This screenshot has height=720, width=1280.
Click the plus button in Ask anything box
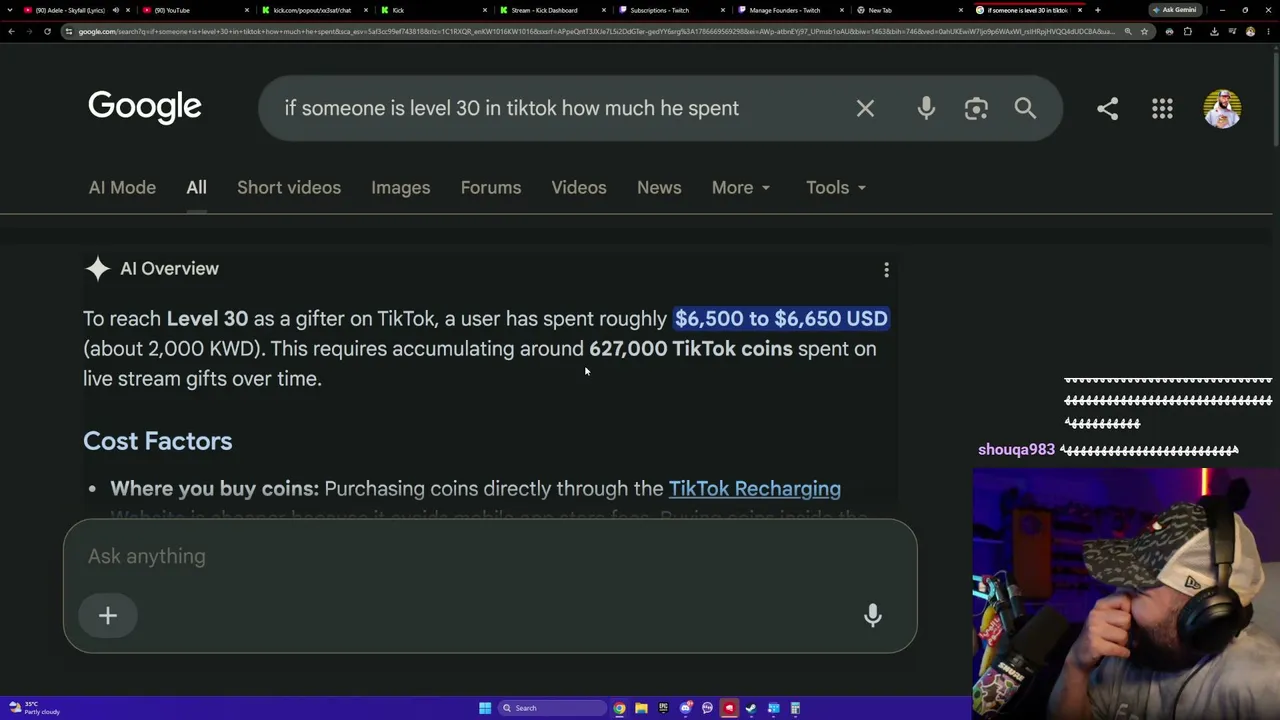pos(108,616)
